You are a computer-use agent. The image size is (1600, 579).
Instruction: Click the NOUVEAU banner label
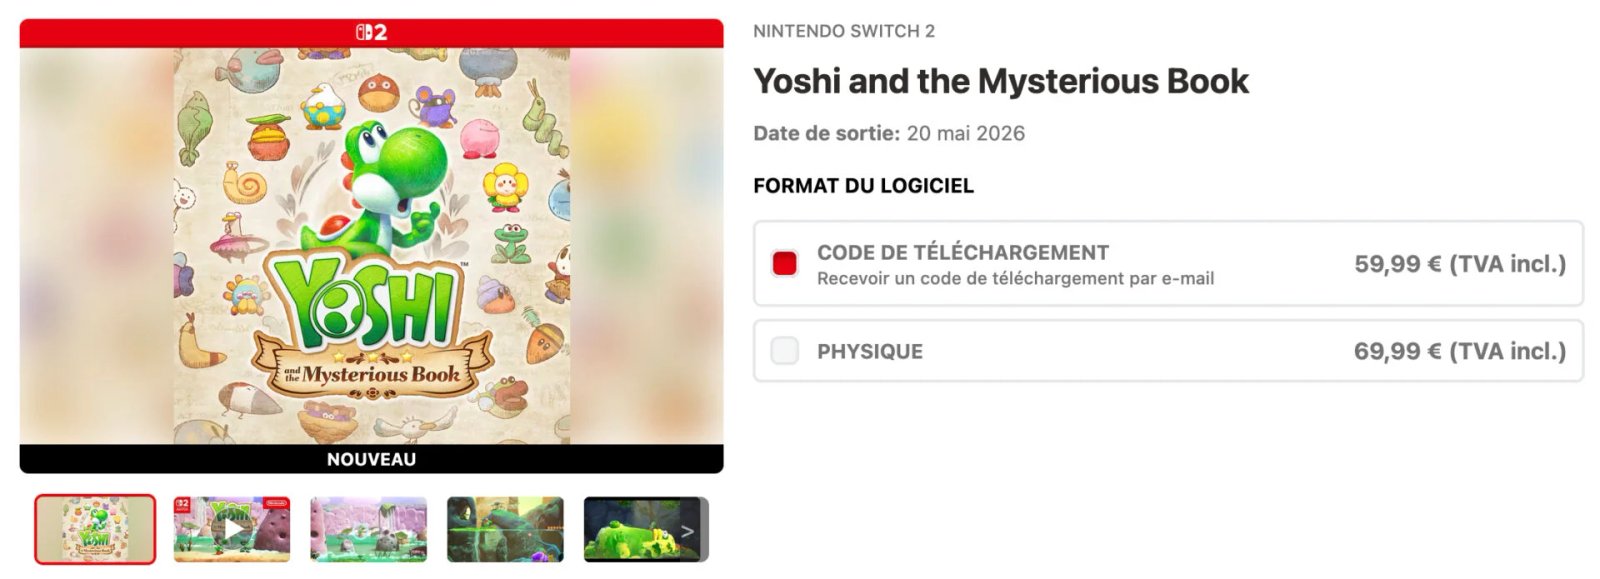click(371, 459)
